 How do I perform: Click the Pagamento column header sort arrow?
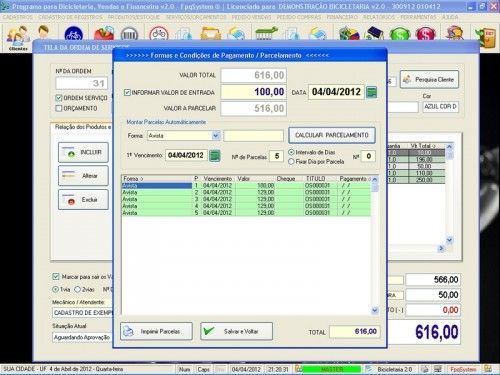(x=369, y=179)
